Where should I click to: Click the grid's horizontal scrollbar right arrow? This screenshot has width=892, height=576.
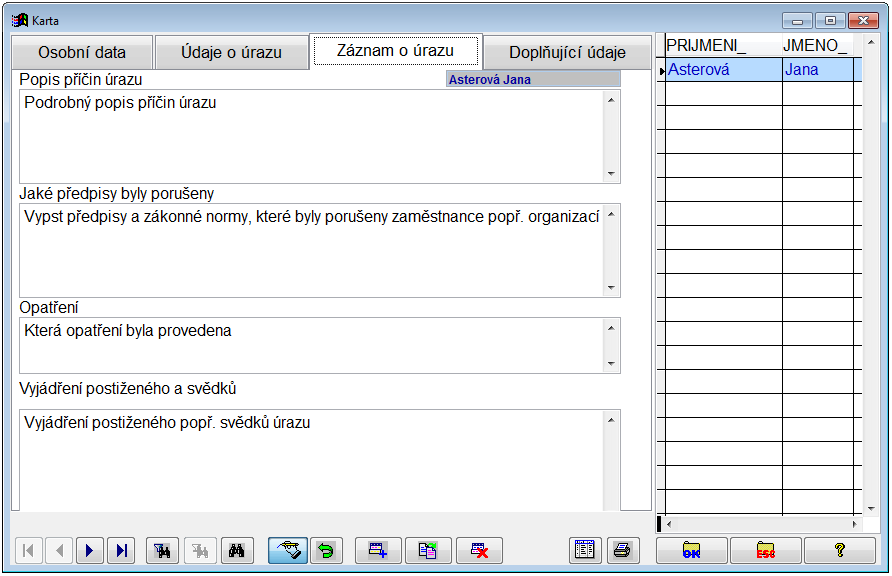854,524
